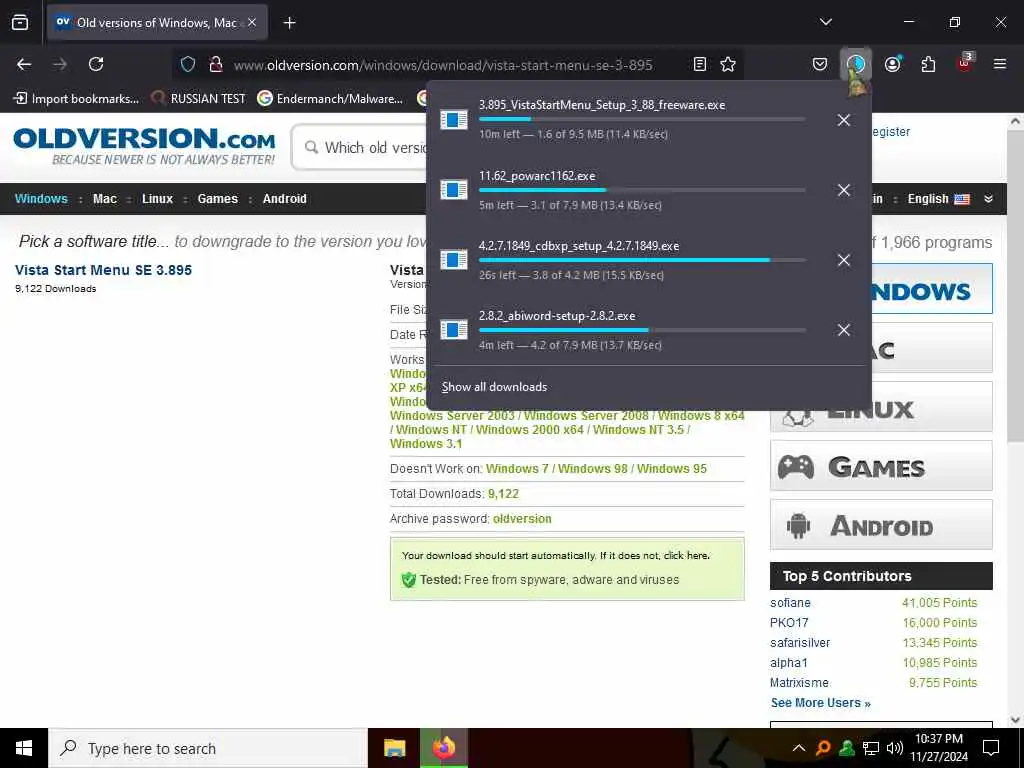Open contributor sofiane profile
Viewport: 1024px width, 768px height.
[x=790, y=603]
